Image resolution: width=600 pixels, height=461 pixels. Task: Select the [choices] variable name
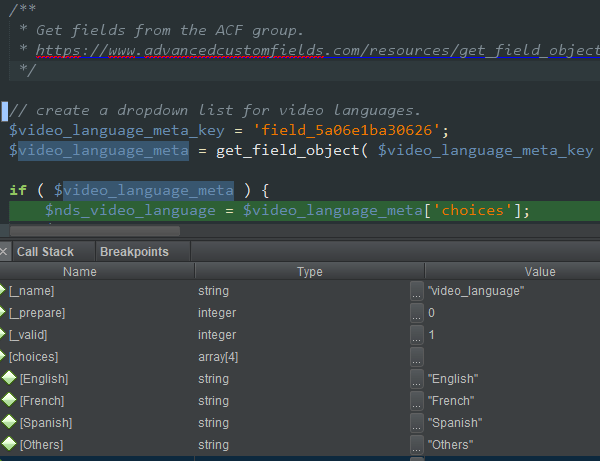[34, 357]
